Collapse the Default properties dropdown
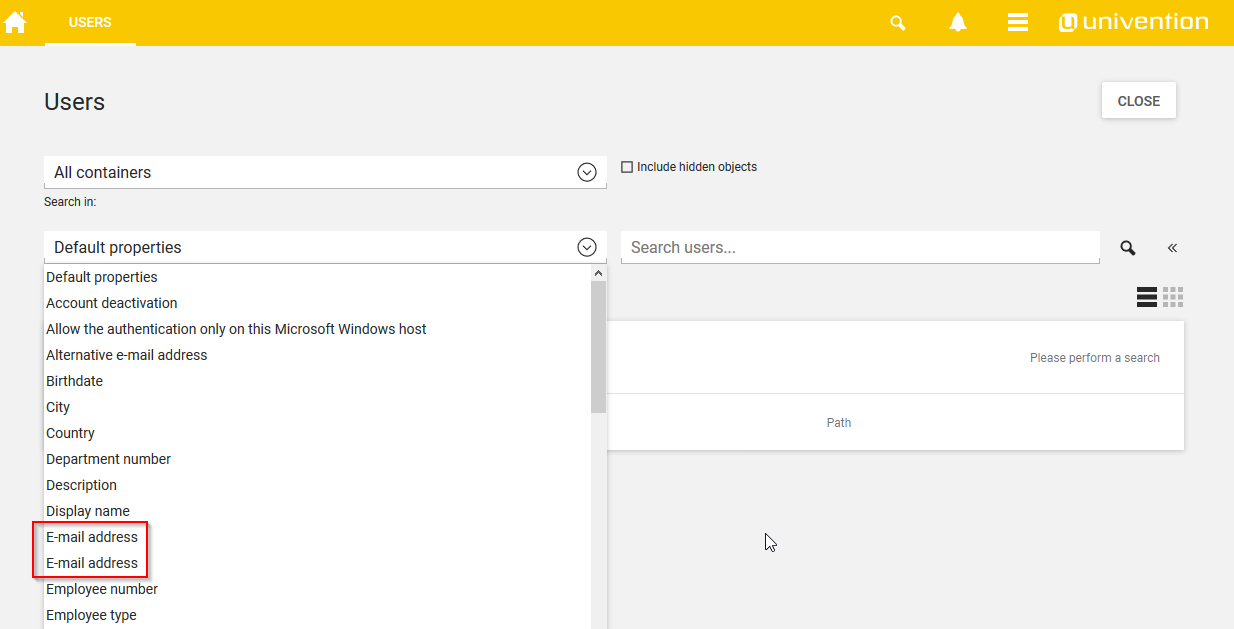This screenshot has width=1234, height=629. pyautogui.click(x=587, y=247)
